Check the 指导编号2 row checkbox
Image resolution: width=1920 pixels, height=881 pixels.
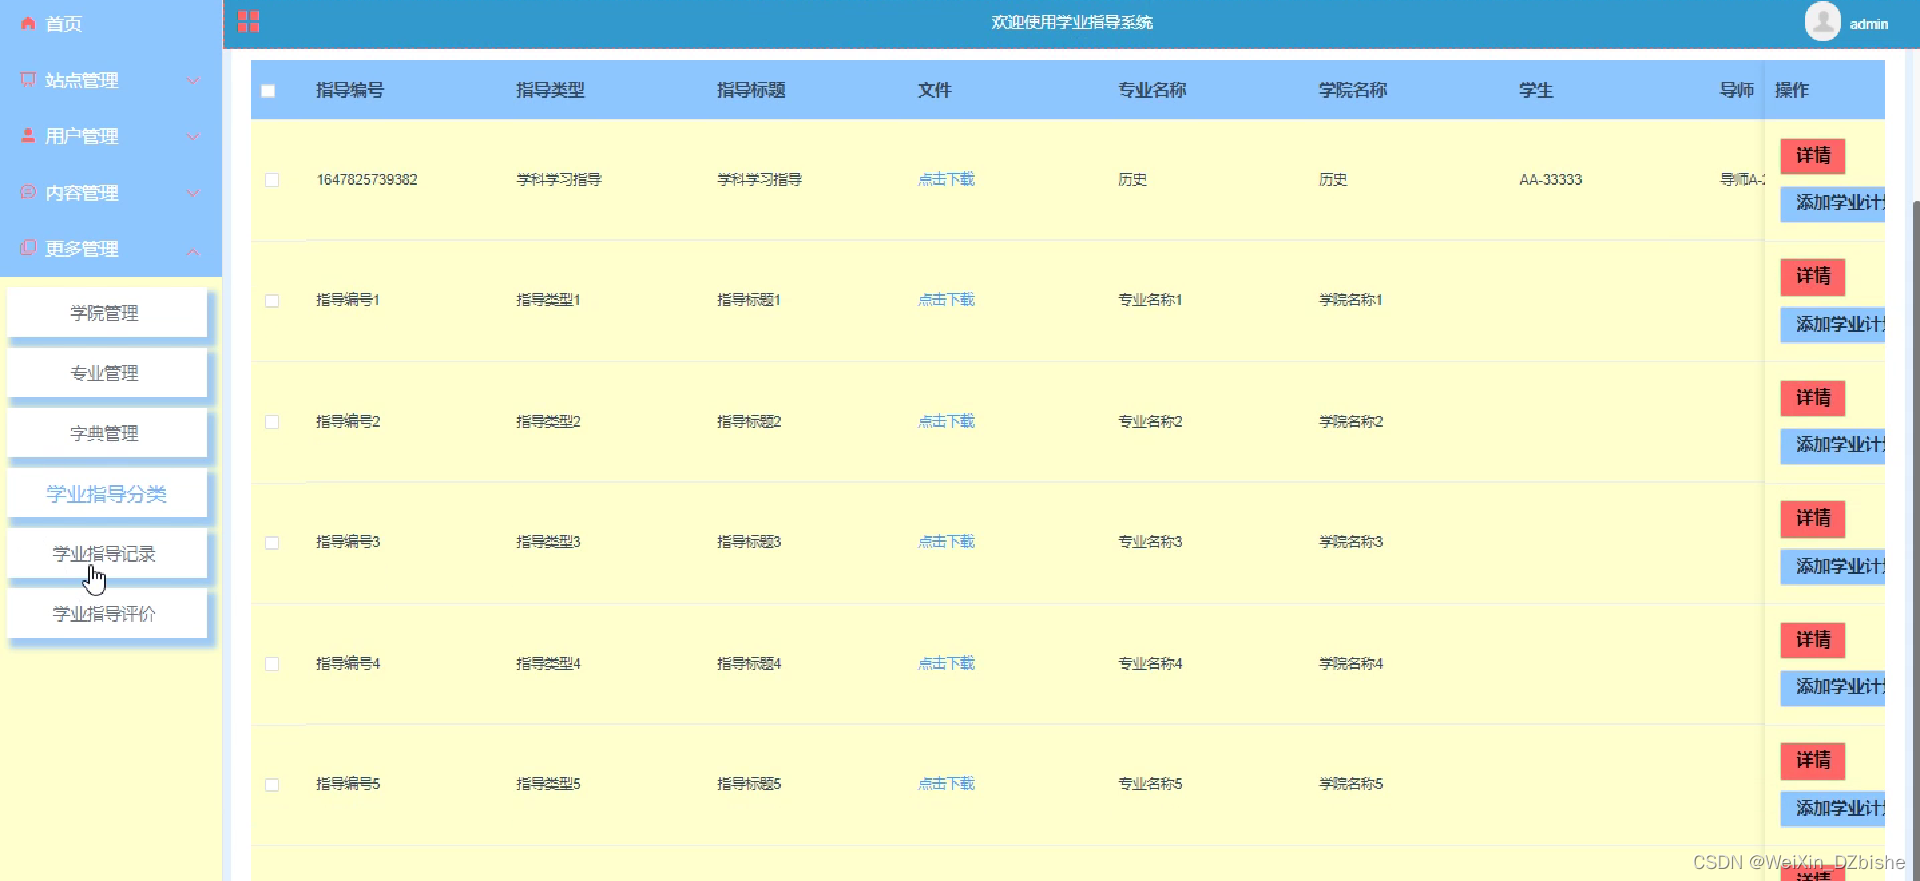pyautogui.click(x=272, y=422)
